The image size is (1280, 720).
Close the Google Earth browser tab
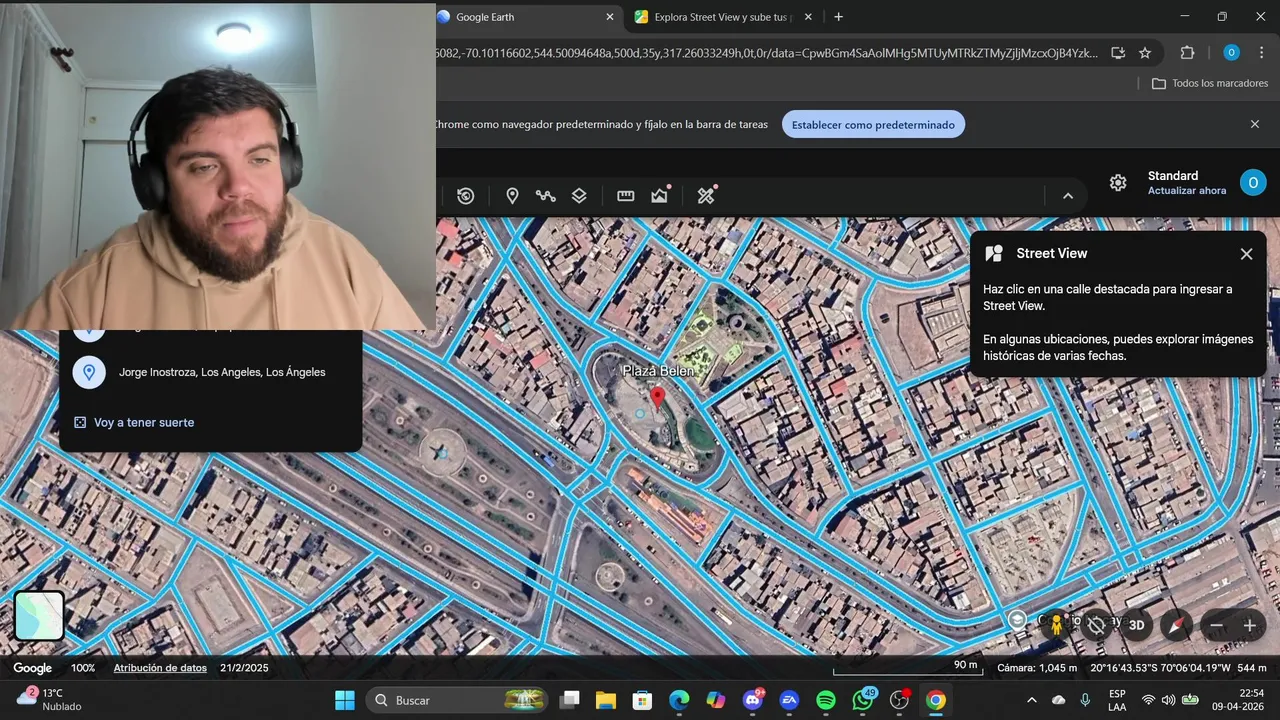tap(610, 17)
